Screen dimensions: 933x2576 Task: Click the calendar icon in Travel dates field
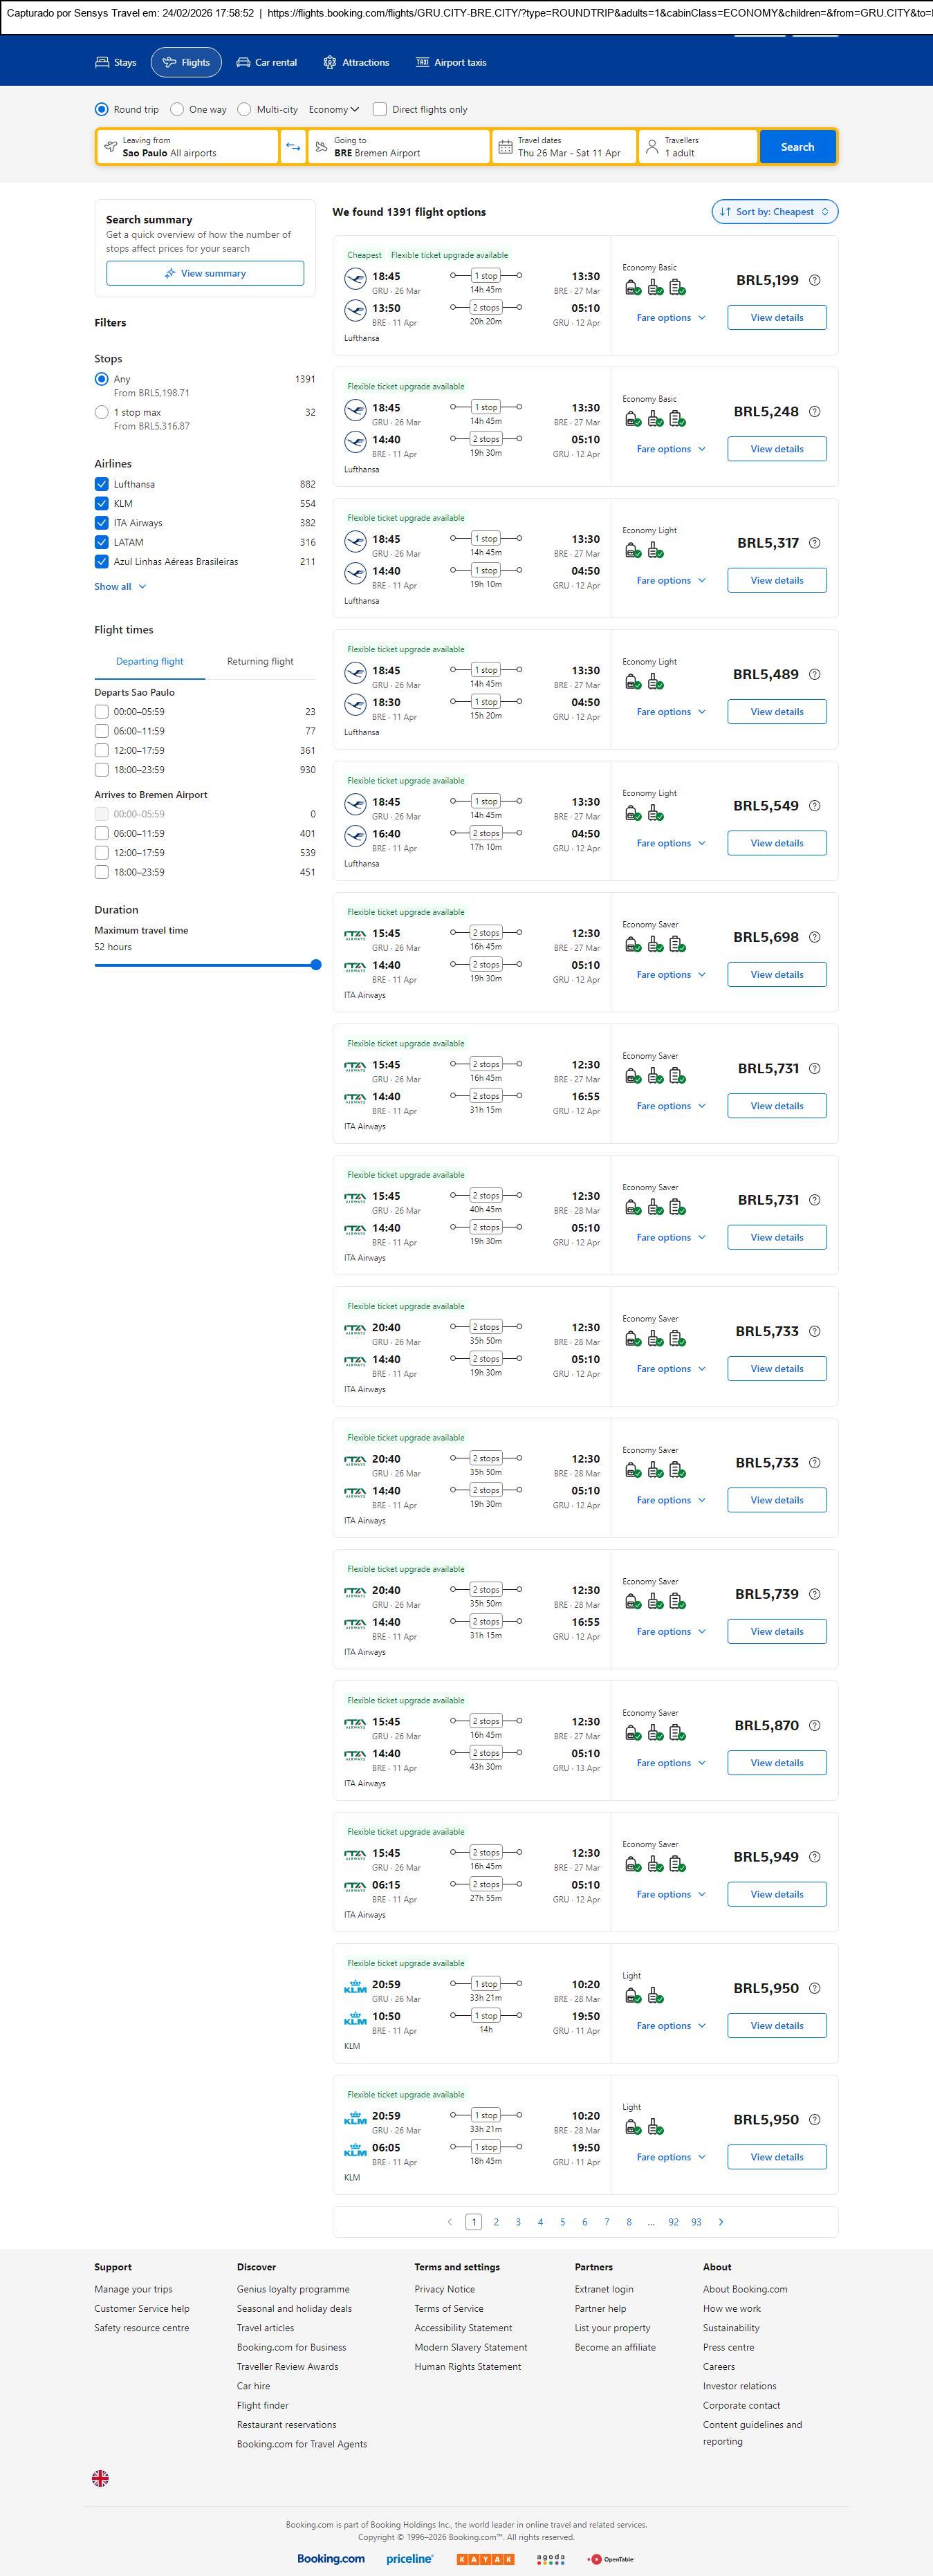point(505,147)
